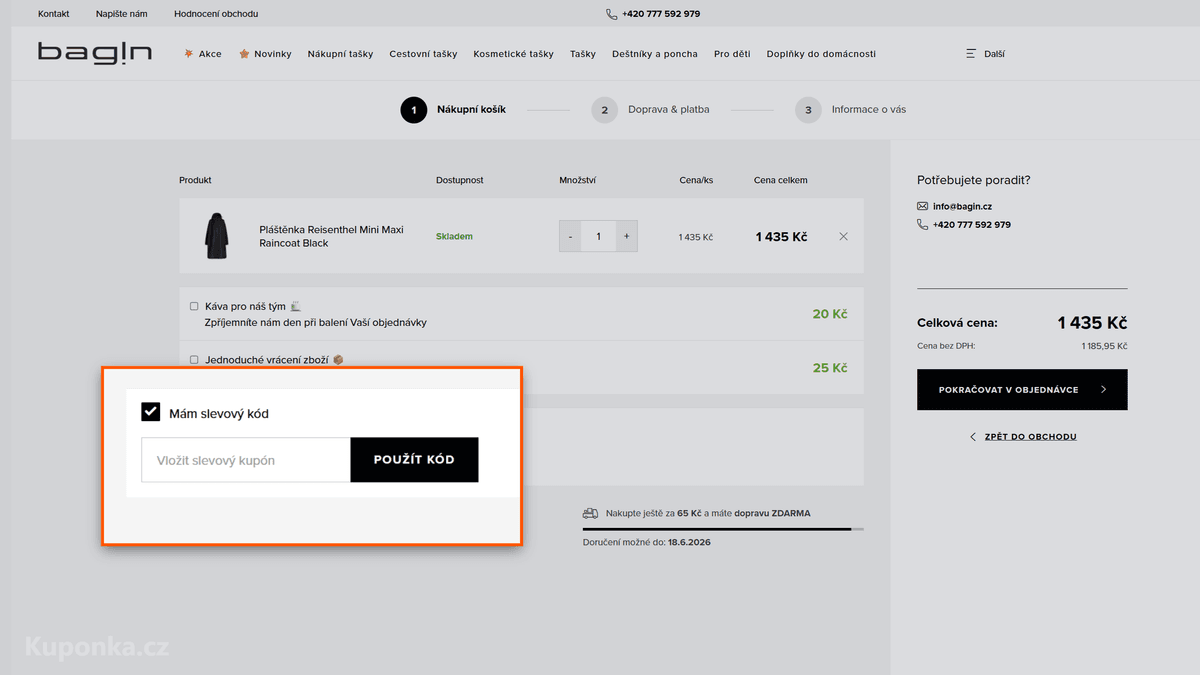1200x675 pixels.
Task: Click the phone icon in top bar
Action: (x=611, y=14)
